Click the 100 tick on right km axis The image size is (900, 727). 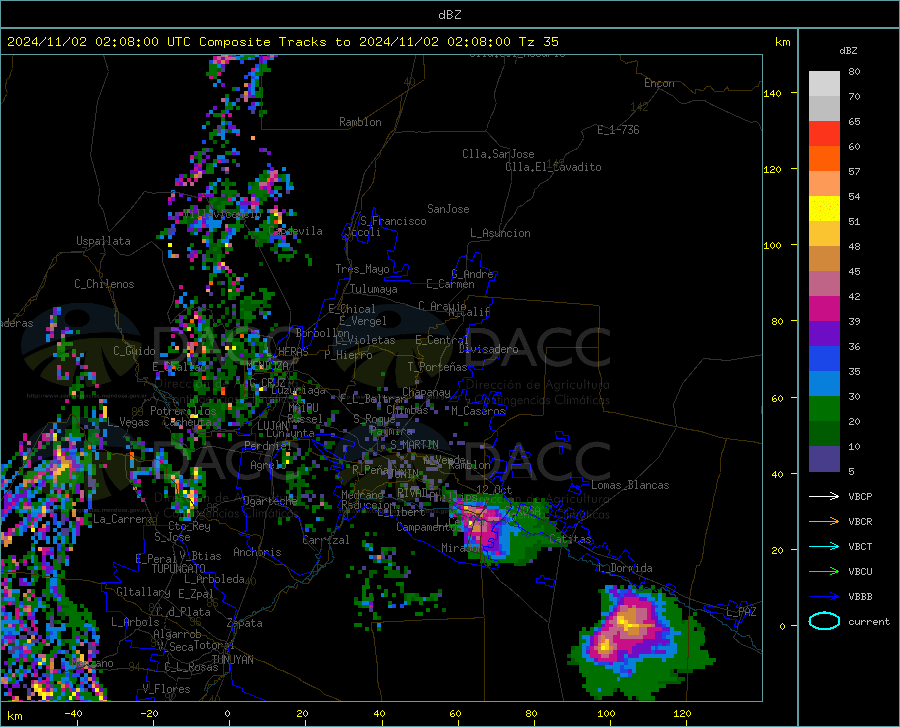coord(772,245)
